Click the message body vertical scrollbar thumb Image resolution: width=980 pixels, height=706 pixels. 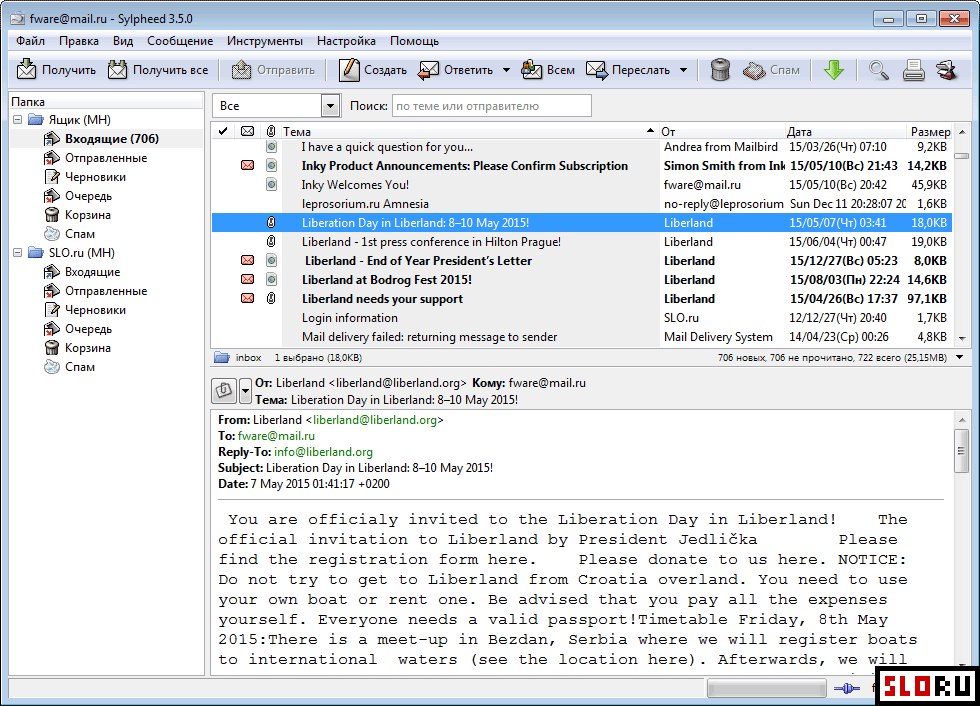961,451
